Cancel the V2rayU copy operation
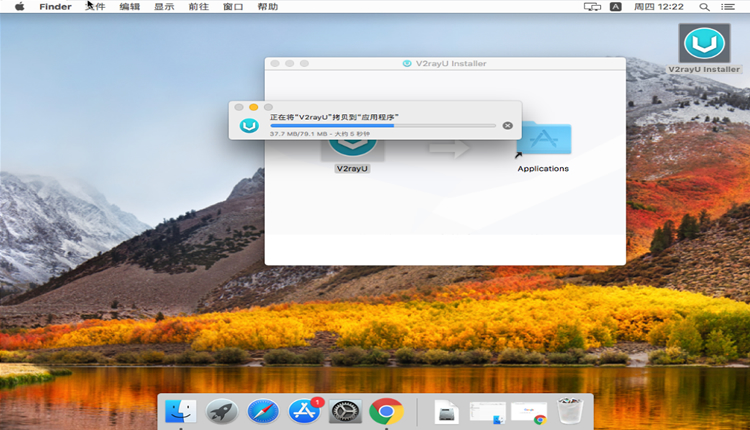This screenshot has height=430, width=750. pyautogui.click(x=507, y=125)
